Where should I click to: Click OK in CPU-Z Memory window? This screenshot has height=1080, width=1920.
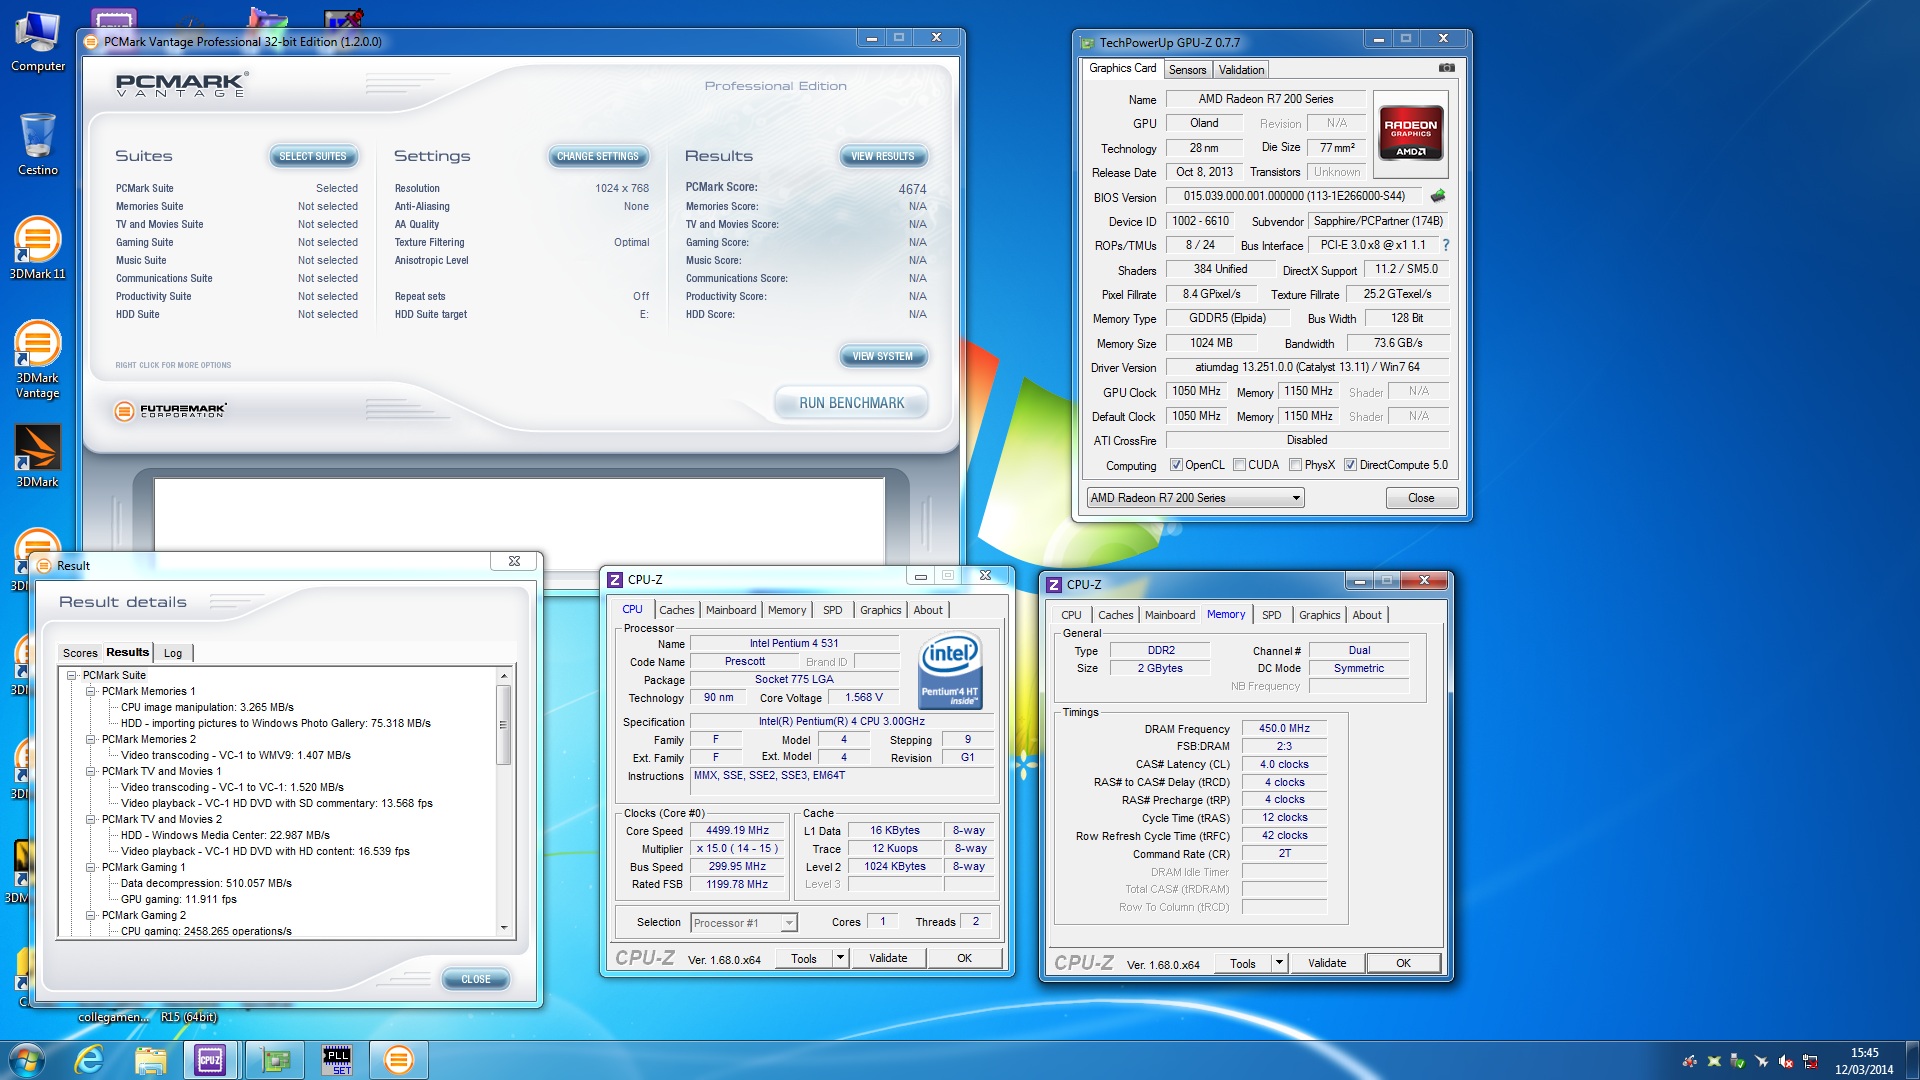pyautogui.click(x=1403, y=963)
